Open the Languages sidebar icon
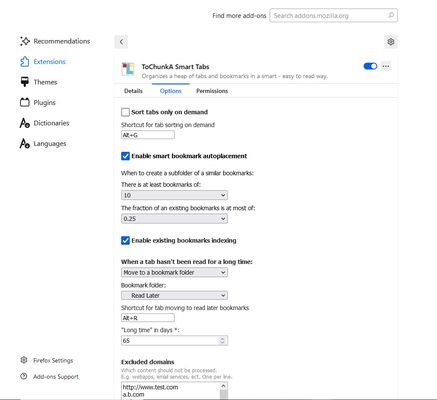The image size is (437, 400). [25, 144]
